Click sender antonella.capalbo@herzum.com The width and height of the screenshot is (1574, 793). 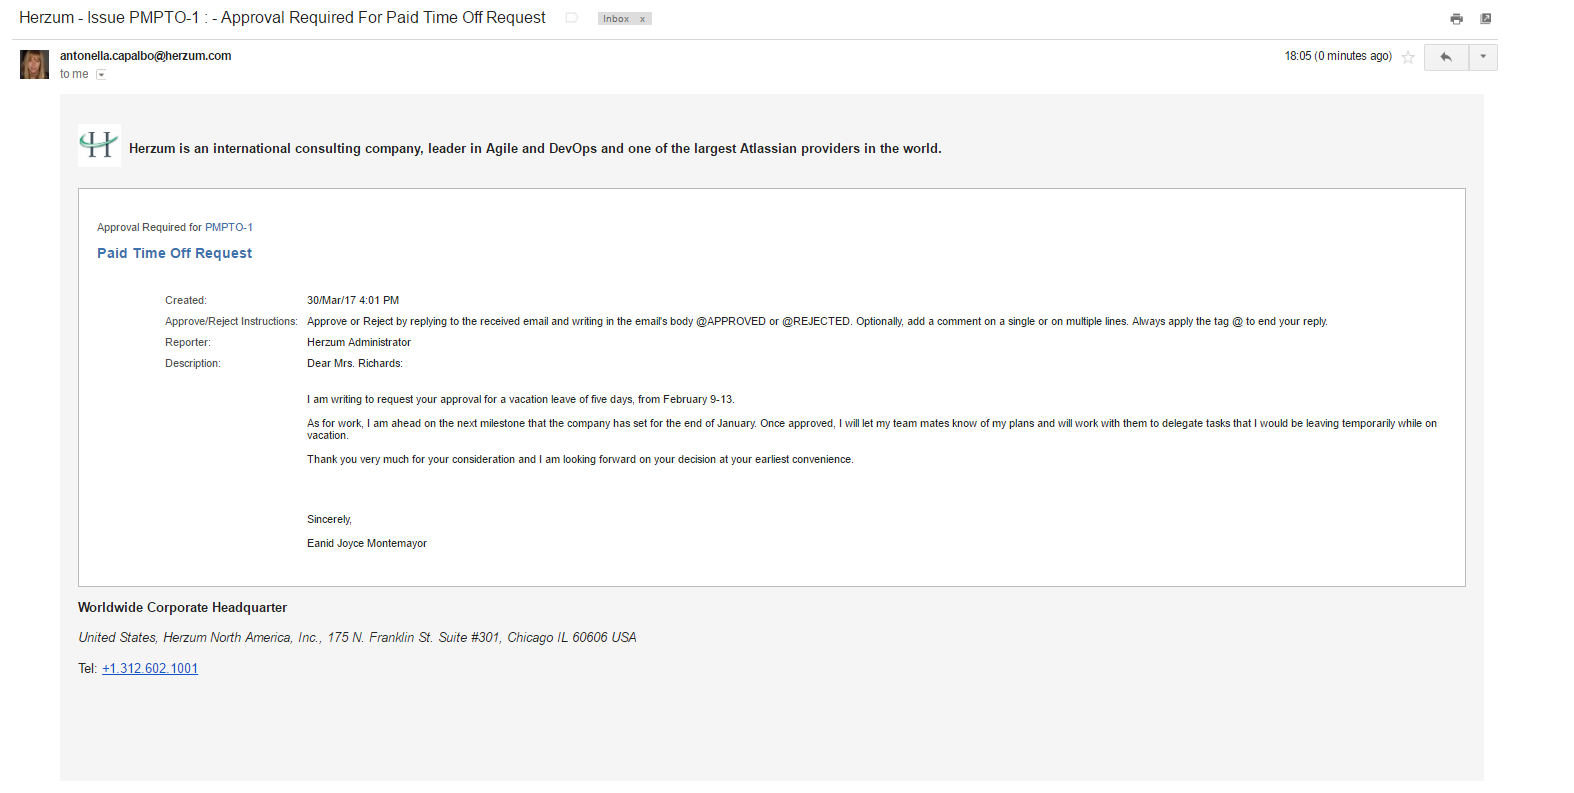[145, 56]
